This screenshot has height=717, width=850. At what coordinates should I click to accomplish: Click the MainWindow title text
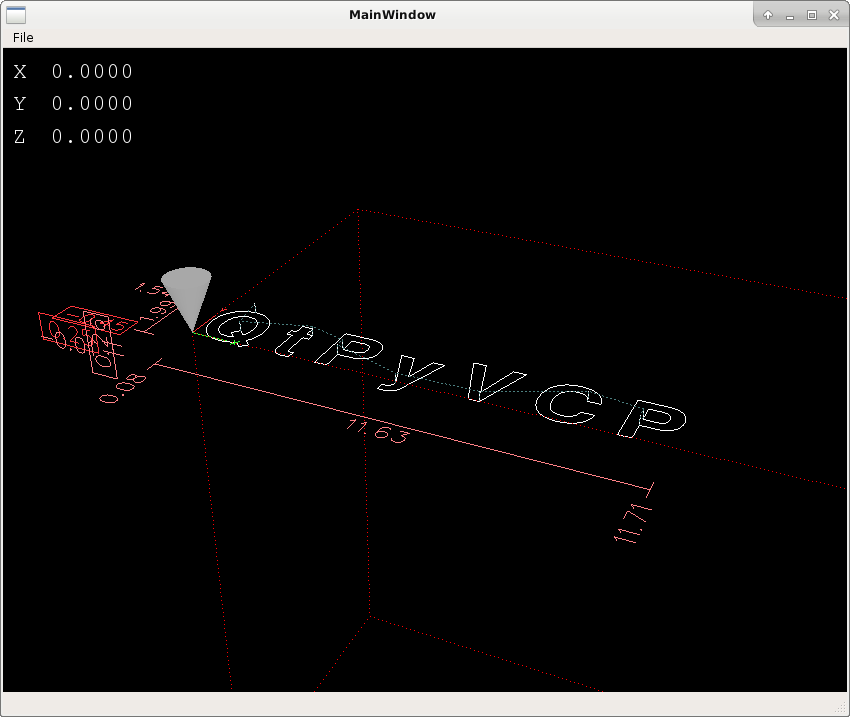tap(392, 15)
